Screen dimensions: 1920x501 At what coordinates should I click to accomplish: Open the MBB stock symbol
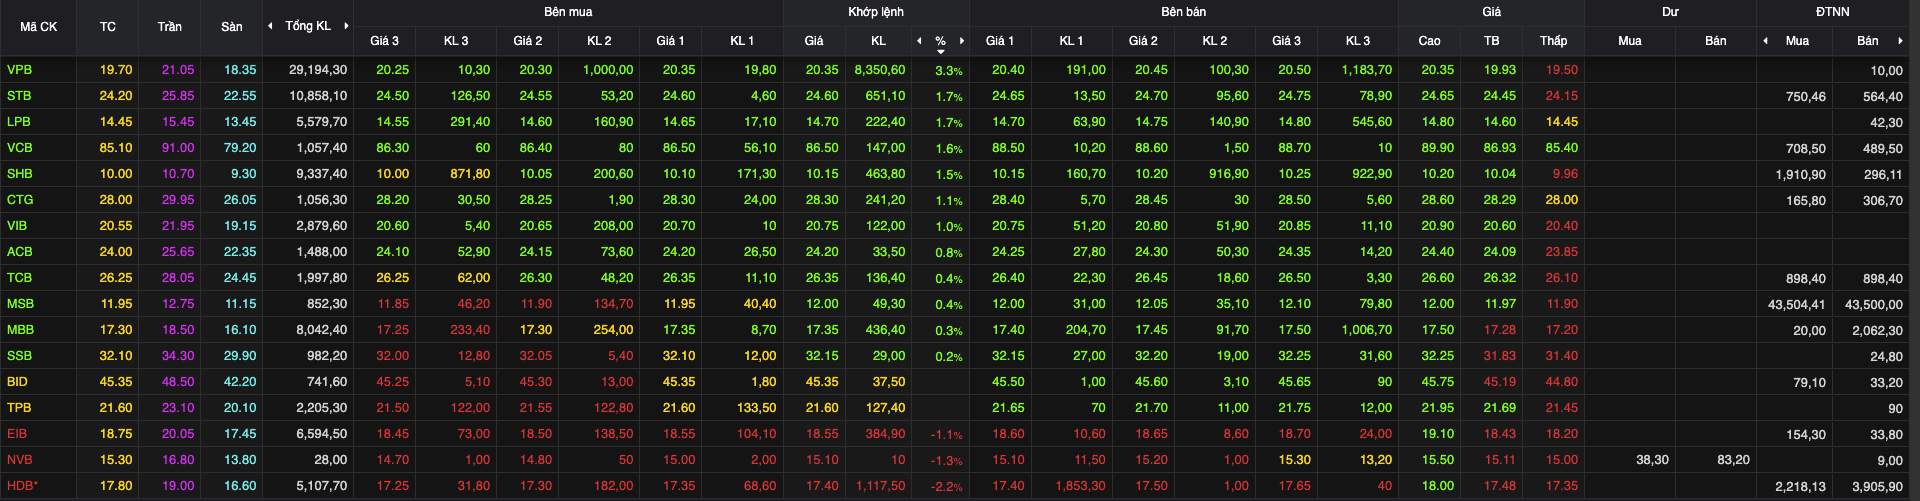(20, 330)
